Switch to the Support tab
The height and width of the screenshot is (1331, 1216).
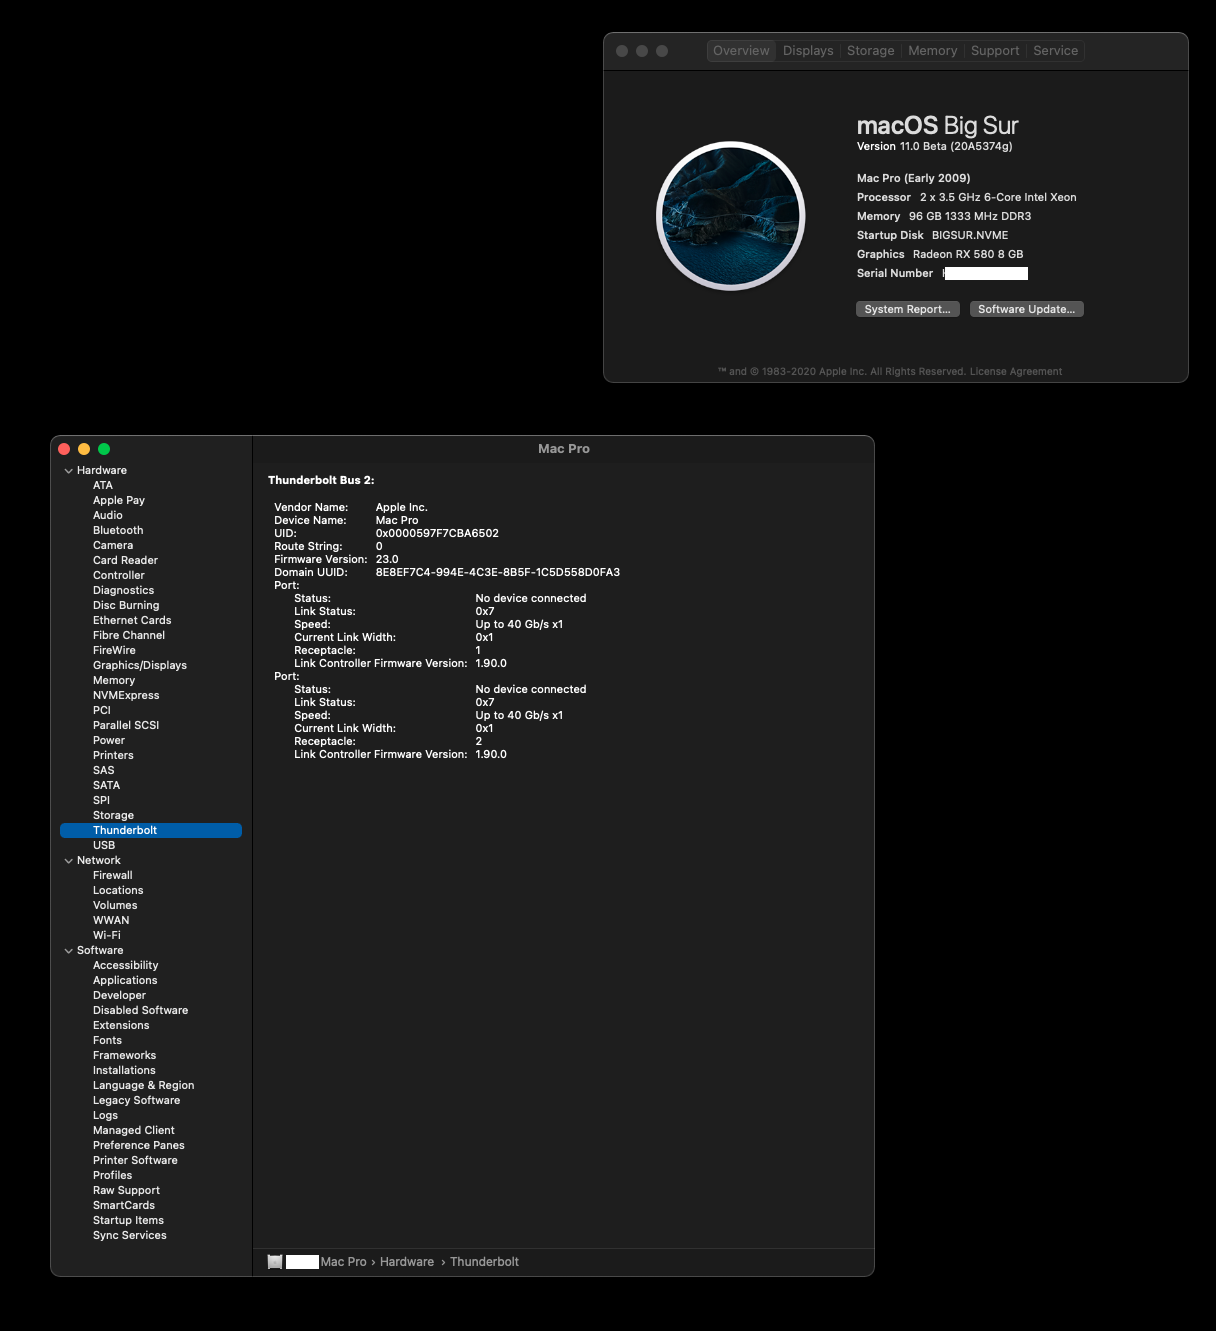995,51
